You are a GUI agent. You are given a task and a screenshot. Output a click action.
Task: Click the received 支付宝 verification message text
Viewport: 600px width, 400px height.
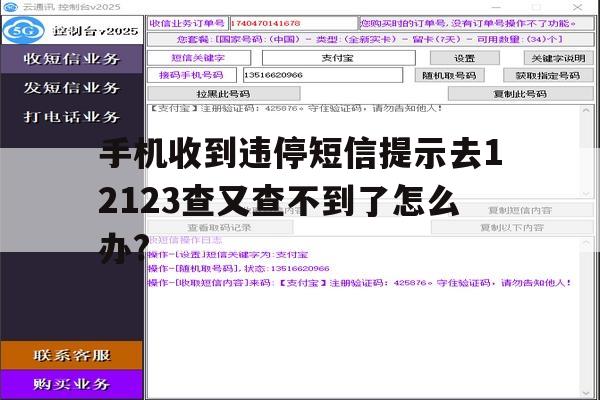pos(295,109)
